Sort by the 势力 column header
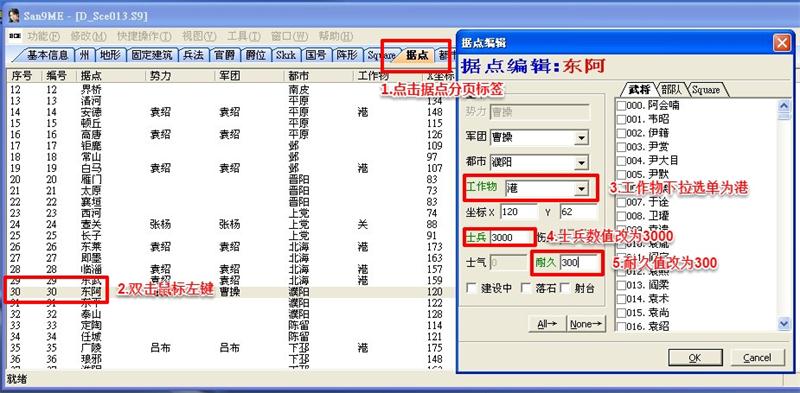 click(x=180, y=76)
